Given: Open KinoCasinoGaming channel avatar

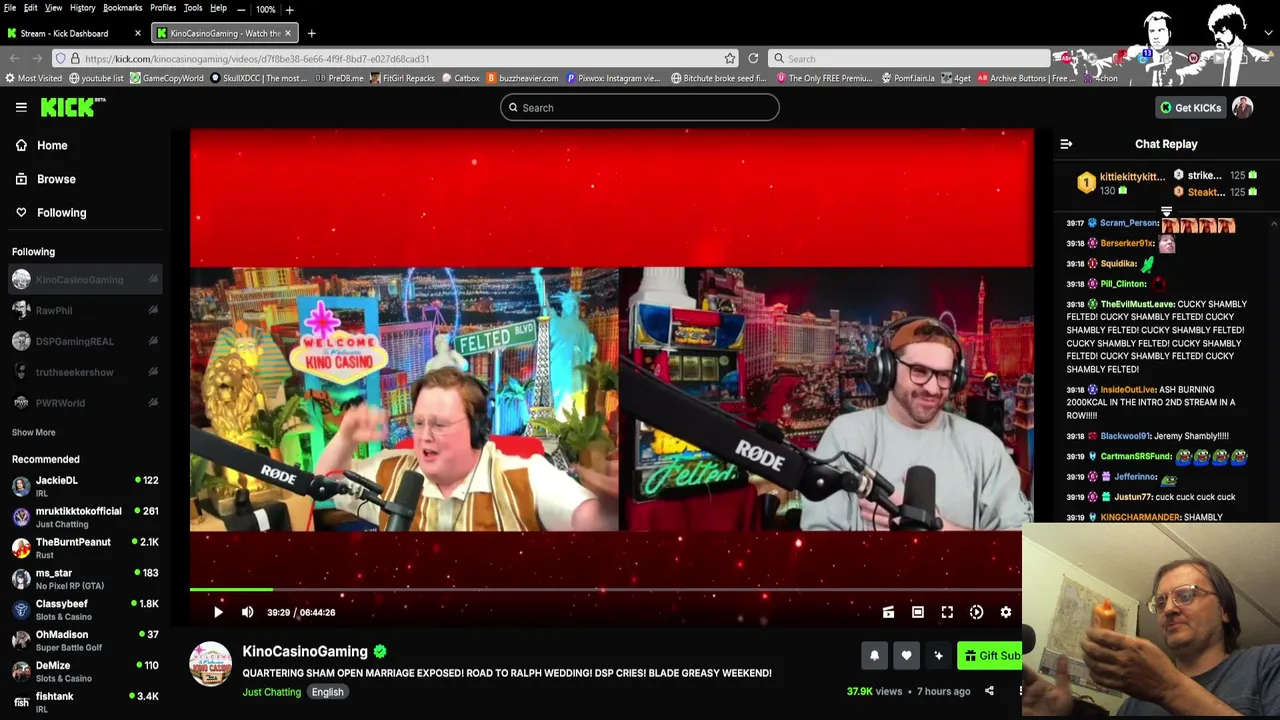Looking at the screenshot, I should point(211,665).
